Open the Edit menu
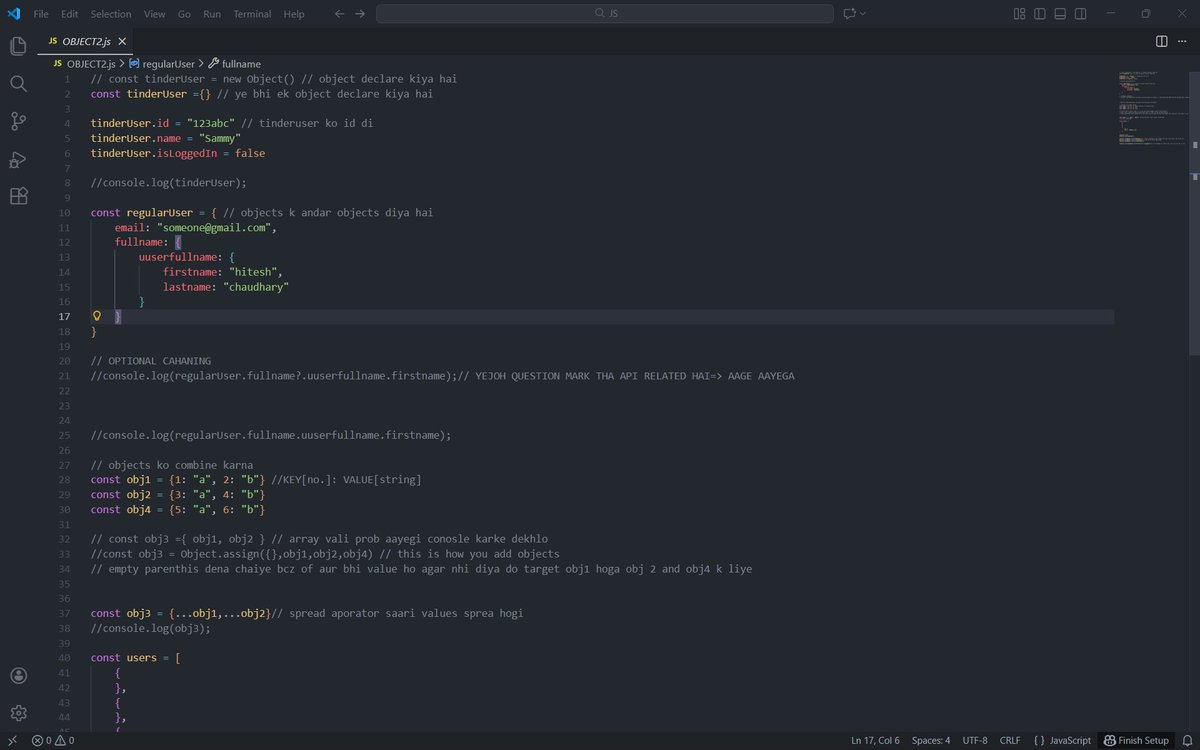Screen dimensions: 1200x750 click(x=69, y=14)
